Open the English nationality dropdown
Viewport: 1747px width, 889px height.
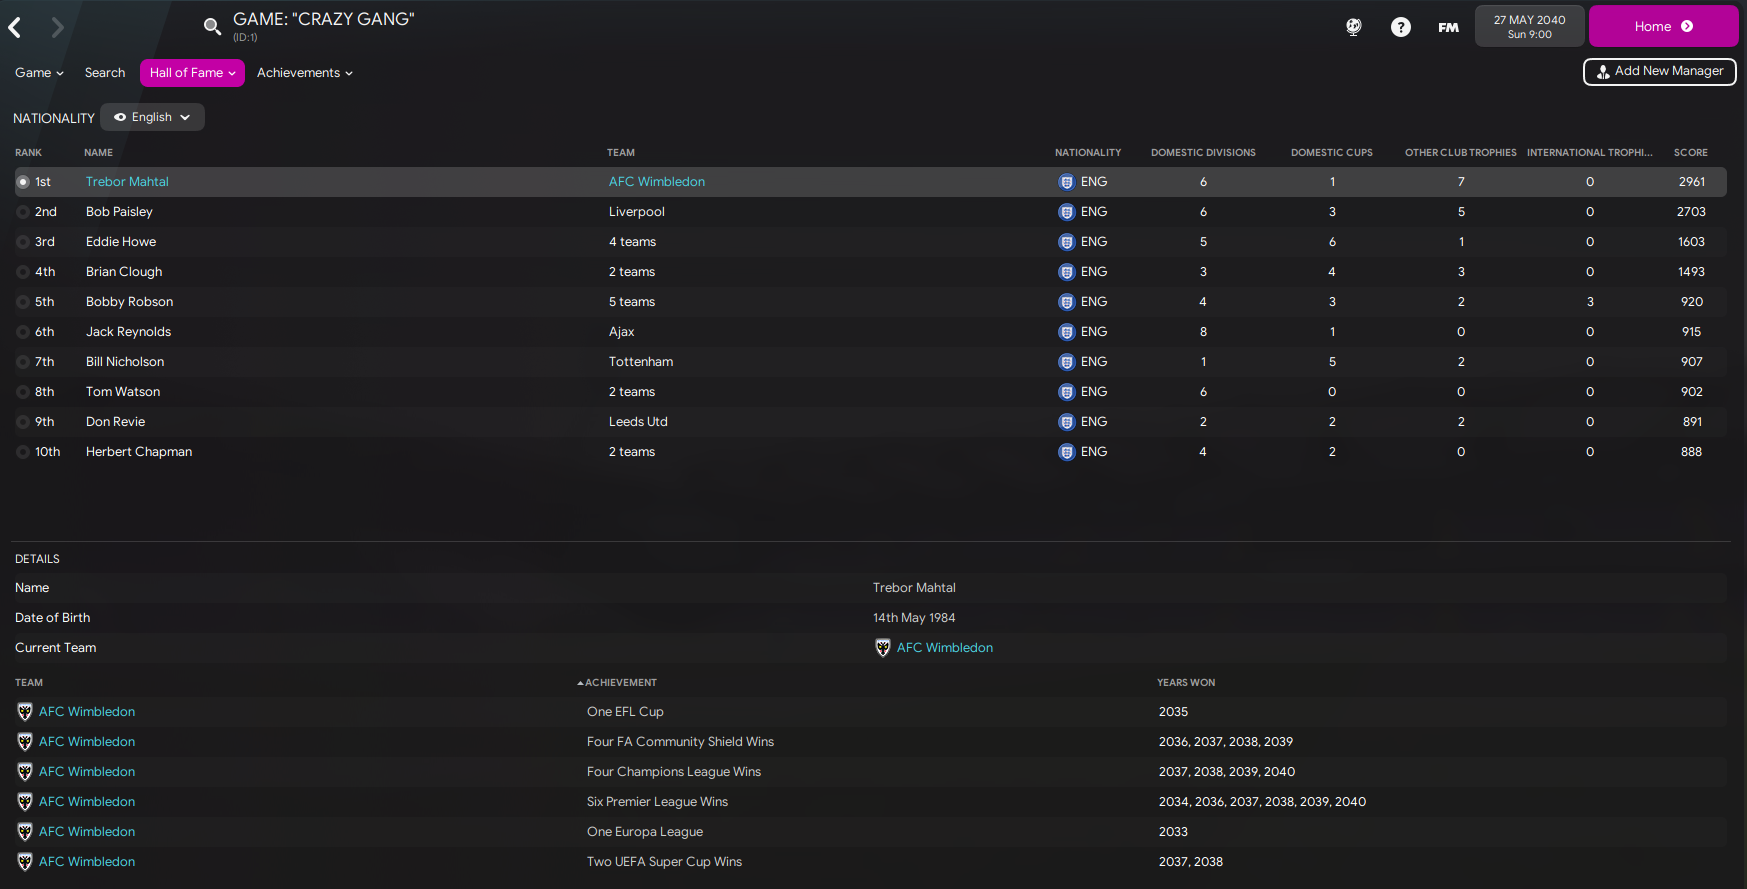pos(152,117)
